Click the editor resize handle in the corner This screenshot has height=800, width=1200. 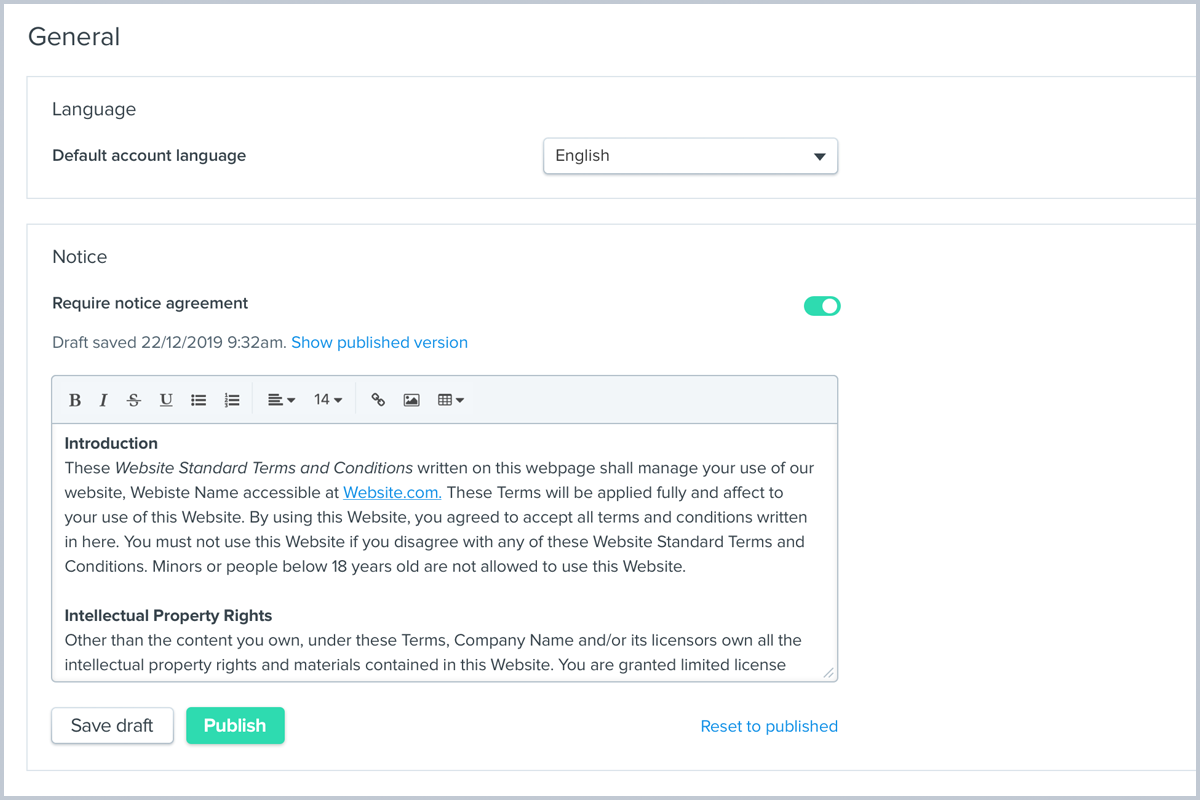(x=829, y=673)
